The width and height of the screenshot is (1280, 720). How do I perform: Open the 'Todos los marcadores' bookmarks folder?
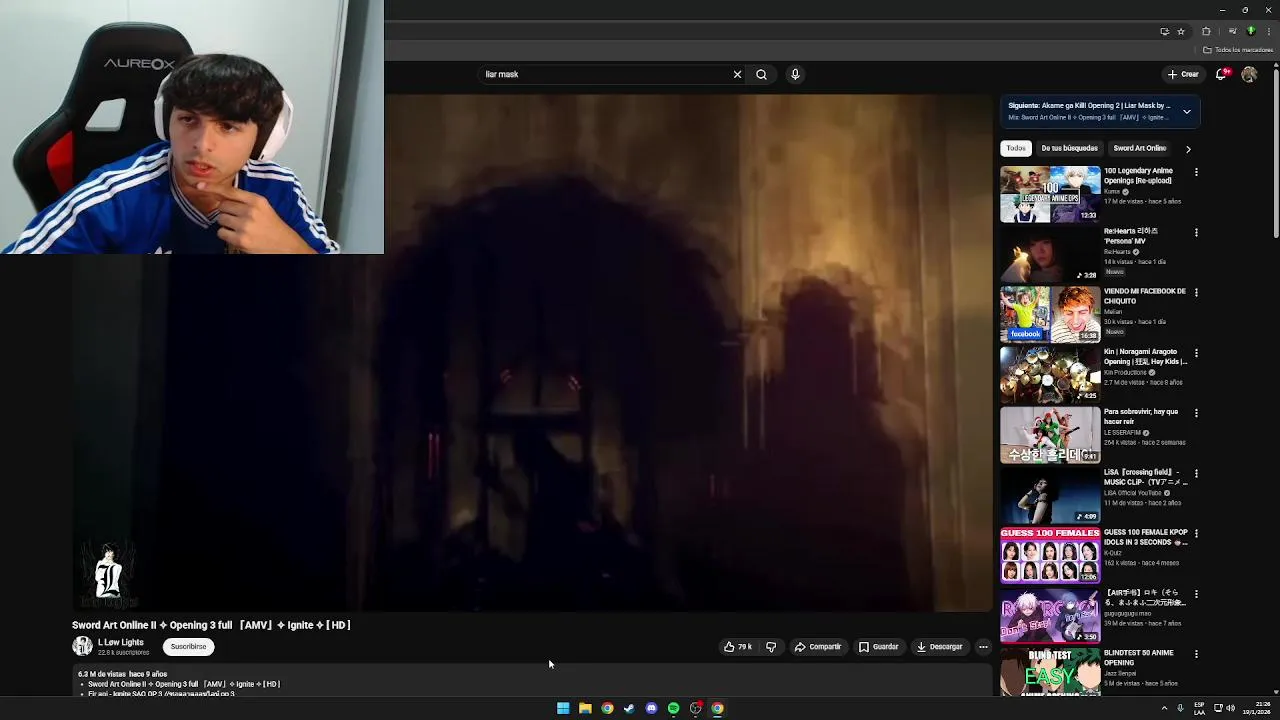coord(1238,50)
